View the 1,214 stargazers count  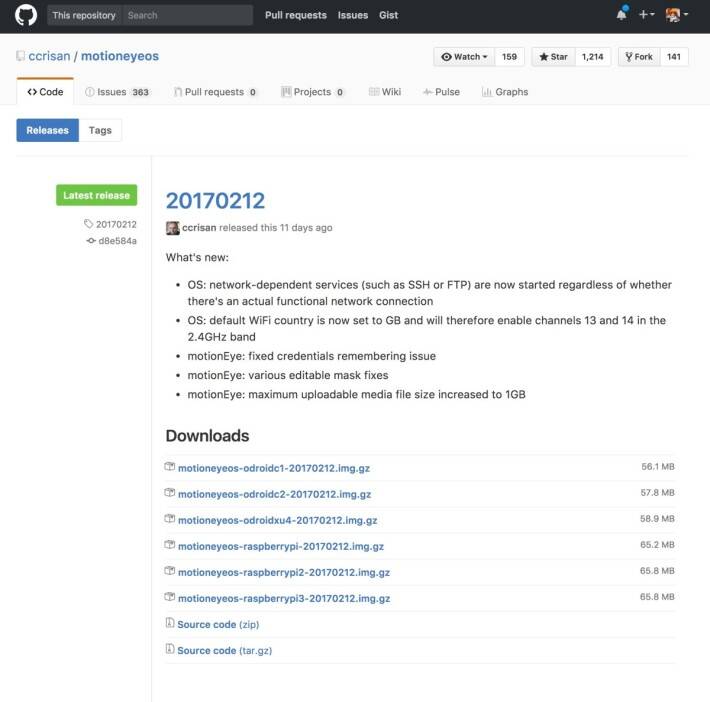point(592,57)
